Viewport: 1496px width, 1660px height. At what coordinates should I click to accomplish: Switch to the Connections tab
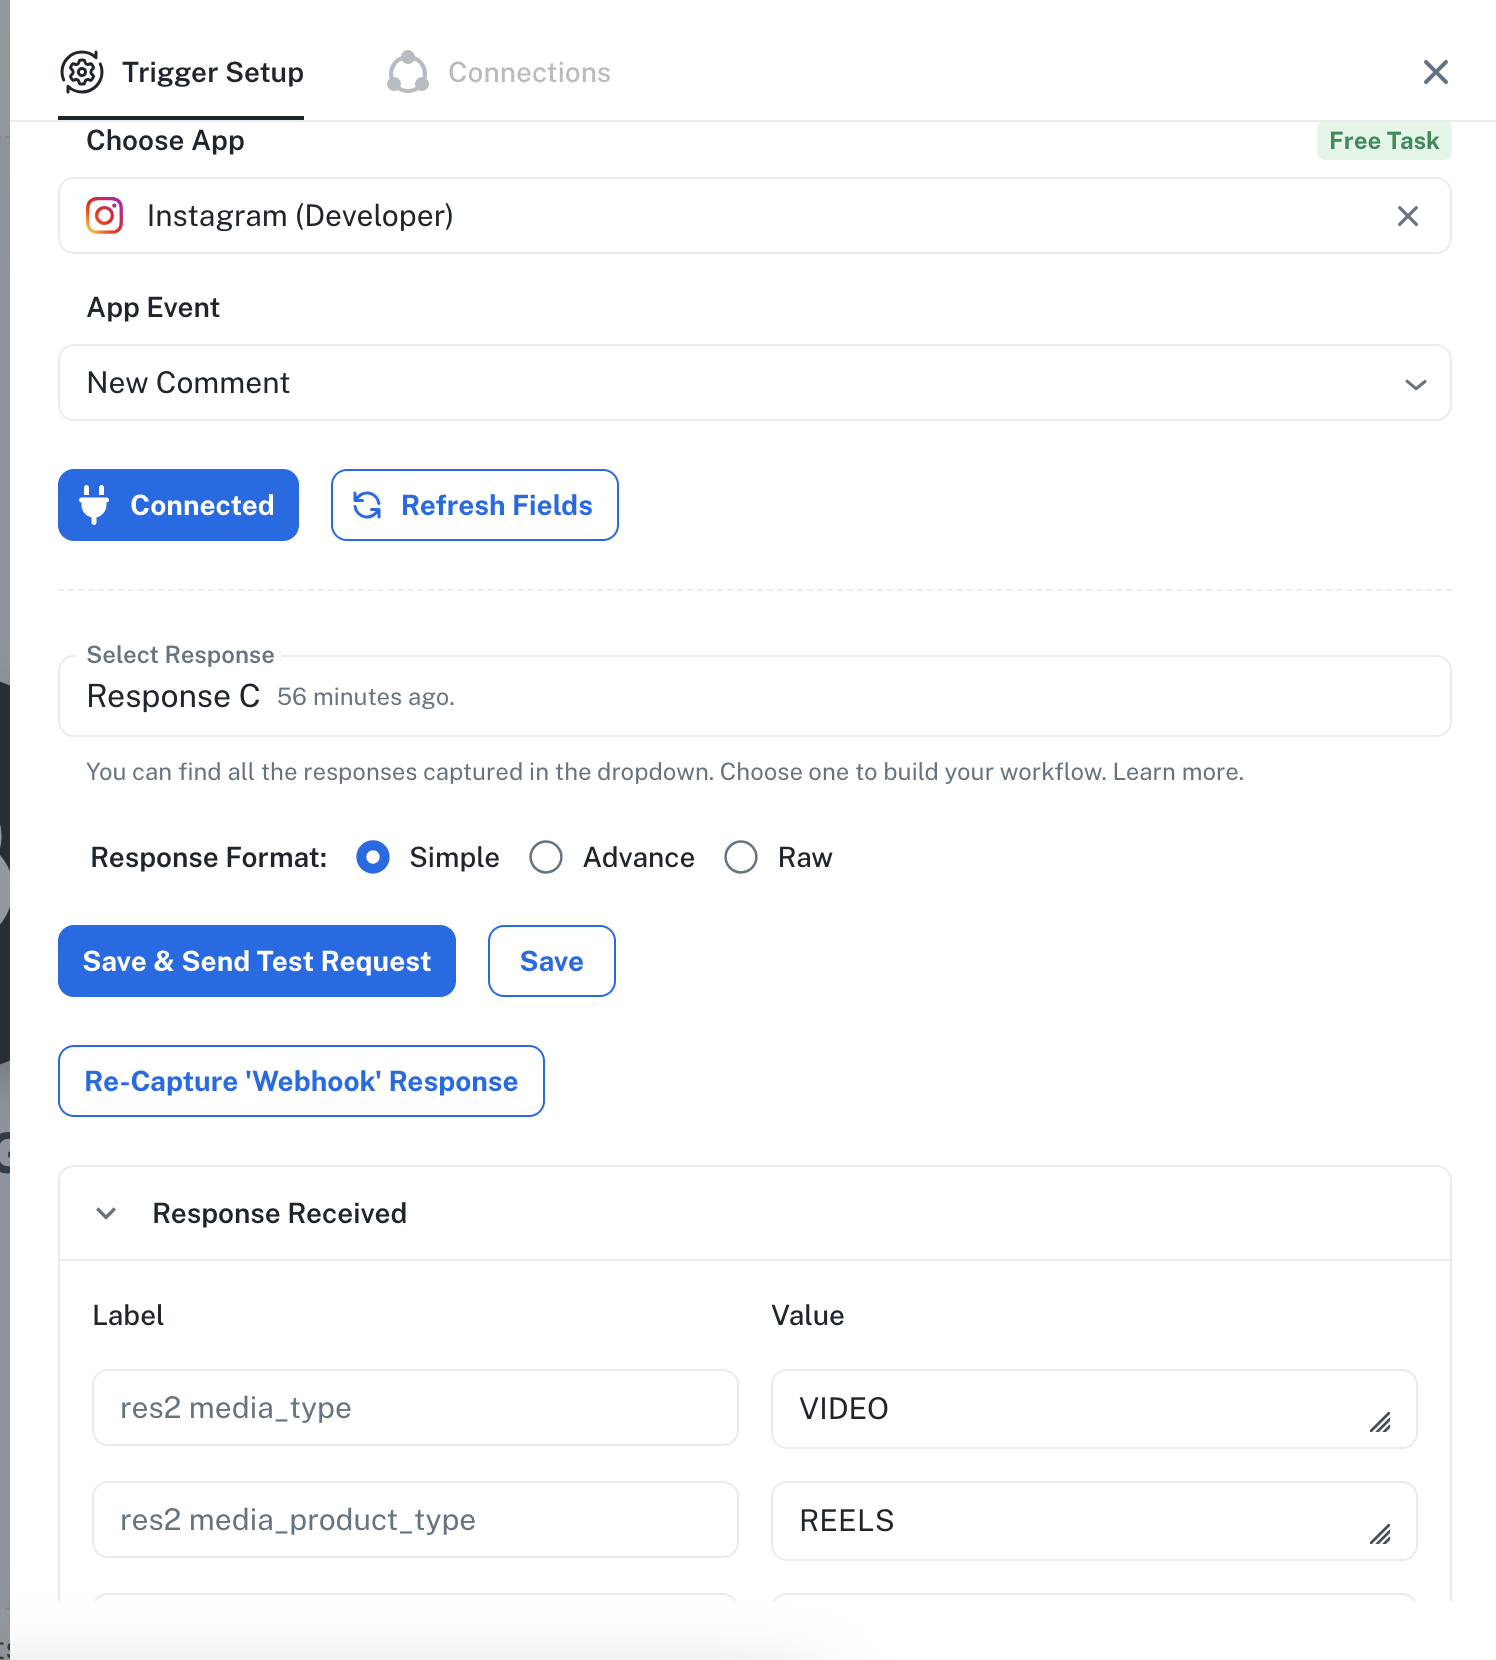point(499,72)
